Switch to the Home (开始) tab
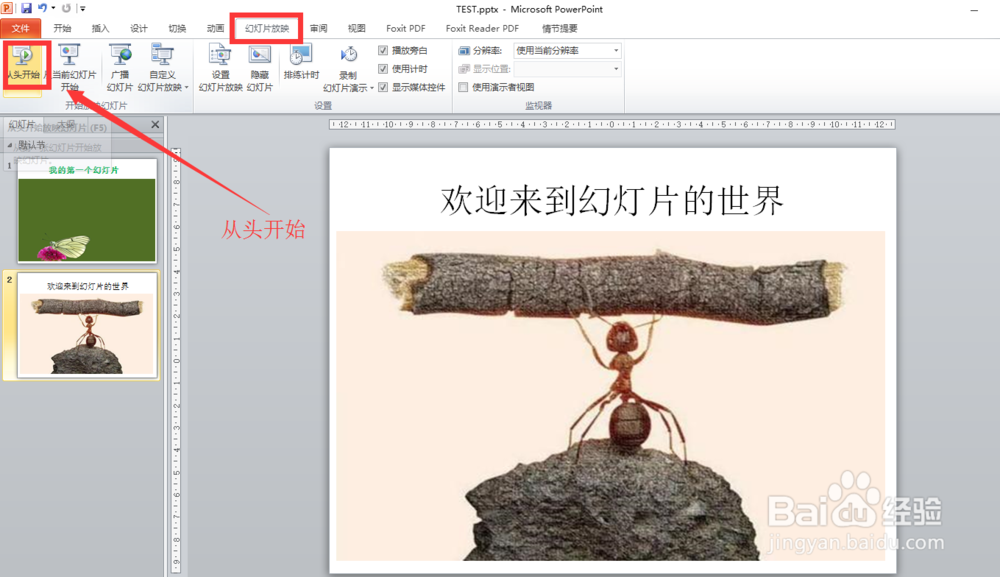Viewport: 1000px width, 577px height. [62, 28]
